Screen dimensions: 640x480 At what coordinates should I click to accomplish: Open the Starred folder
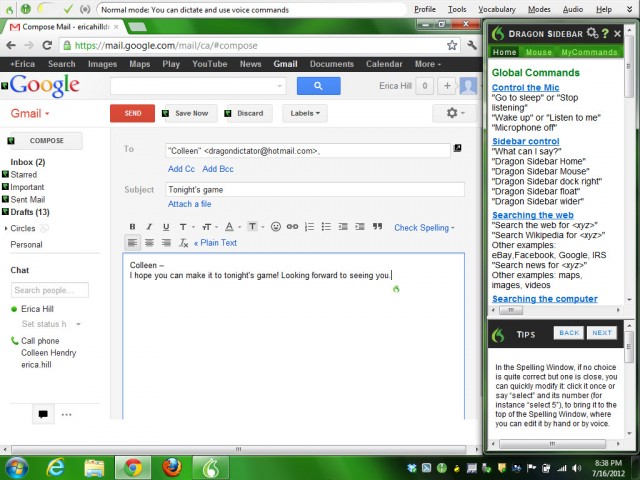[23, 175]
